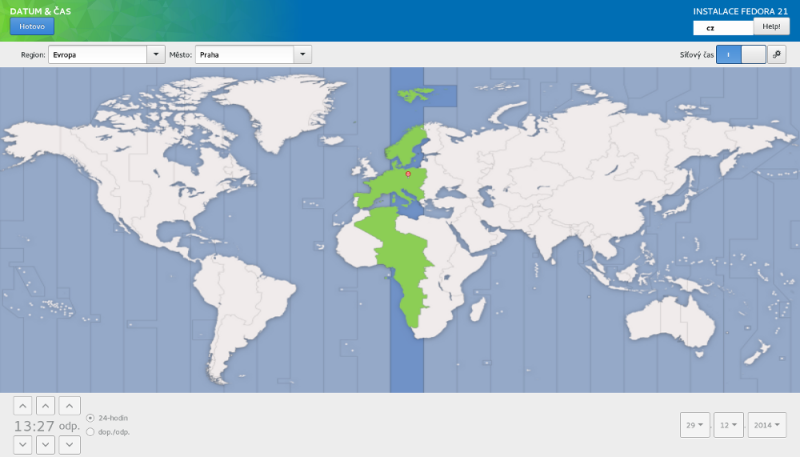This screenshot has width=800, height=457.
Task: Click the up arrow above odp.
Action: tap(69, 405)
